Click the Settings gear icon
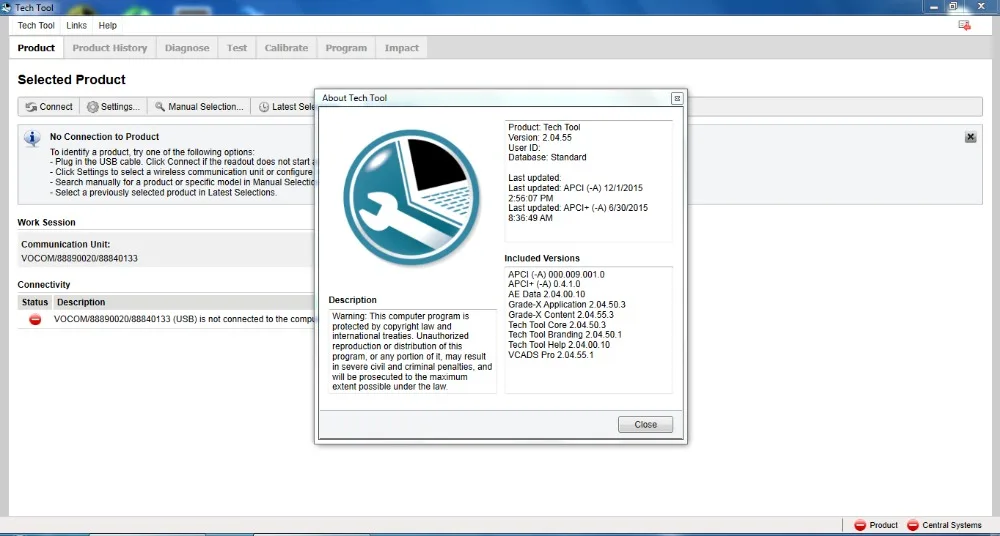1000x536 pixels. [92, 107]
